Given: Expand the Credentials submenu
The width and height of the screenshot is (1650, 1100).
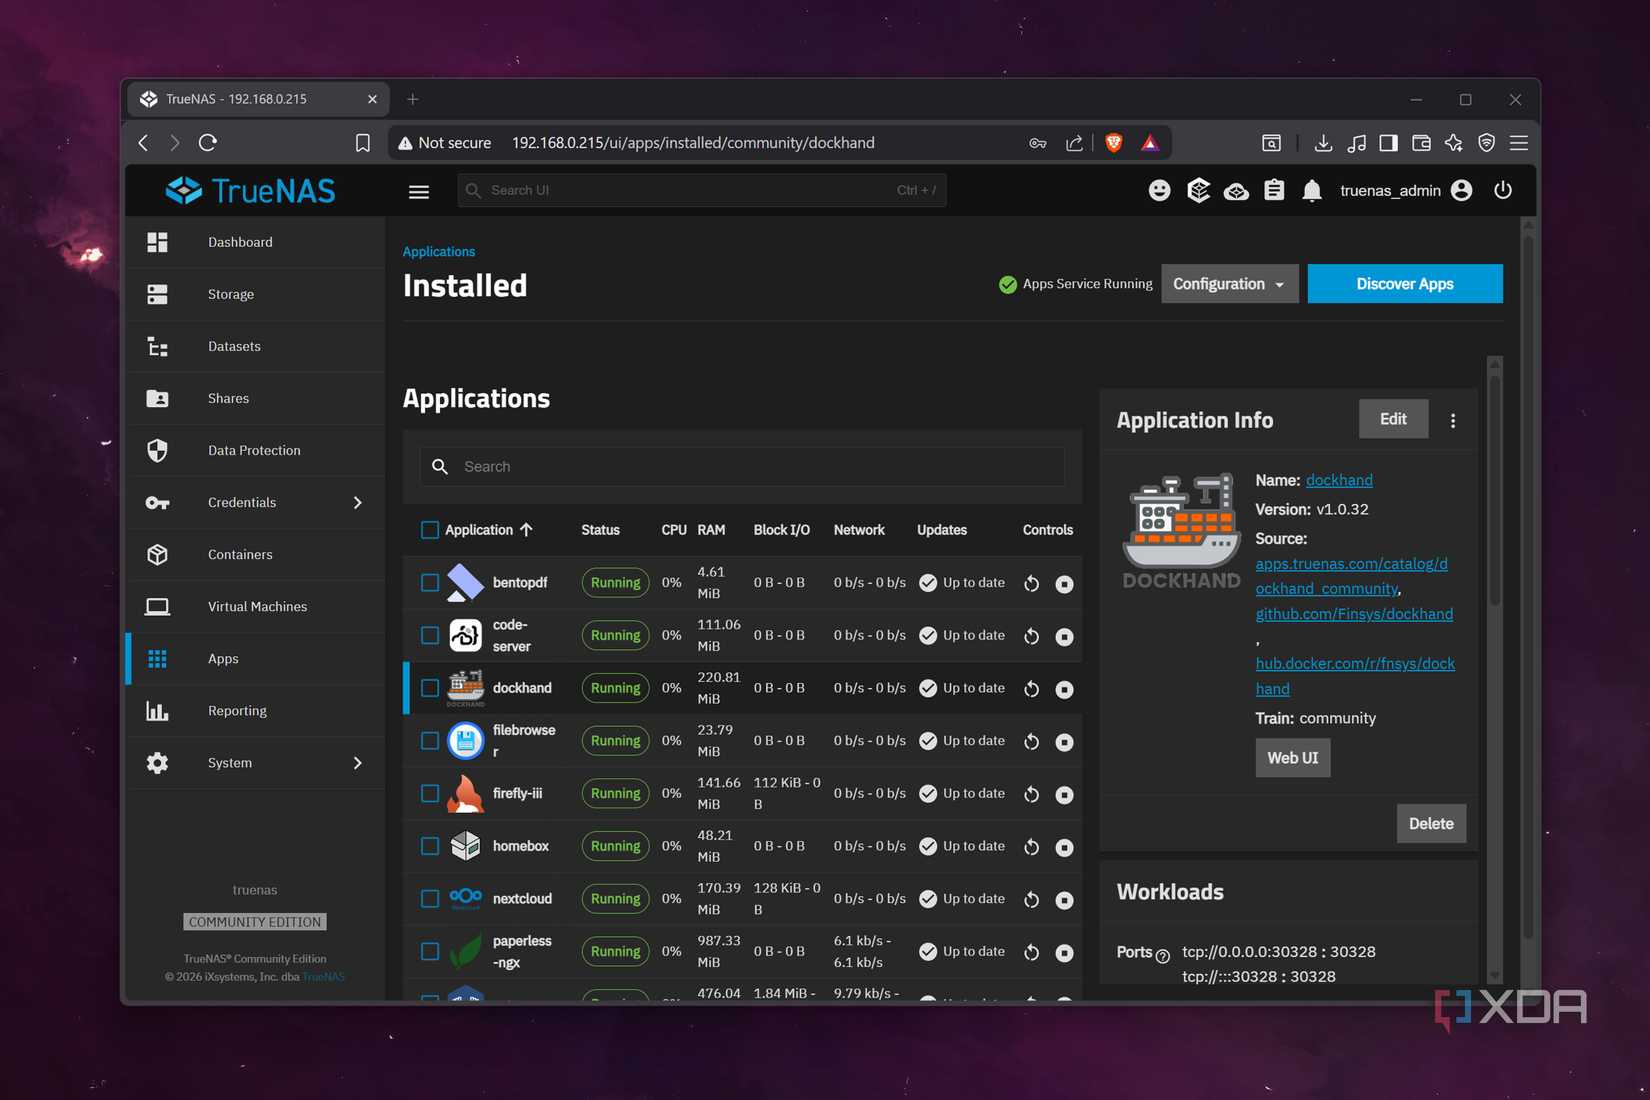Looking at the screenshot, I should point(357,503).
